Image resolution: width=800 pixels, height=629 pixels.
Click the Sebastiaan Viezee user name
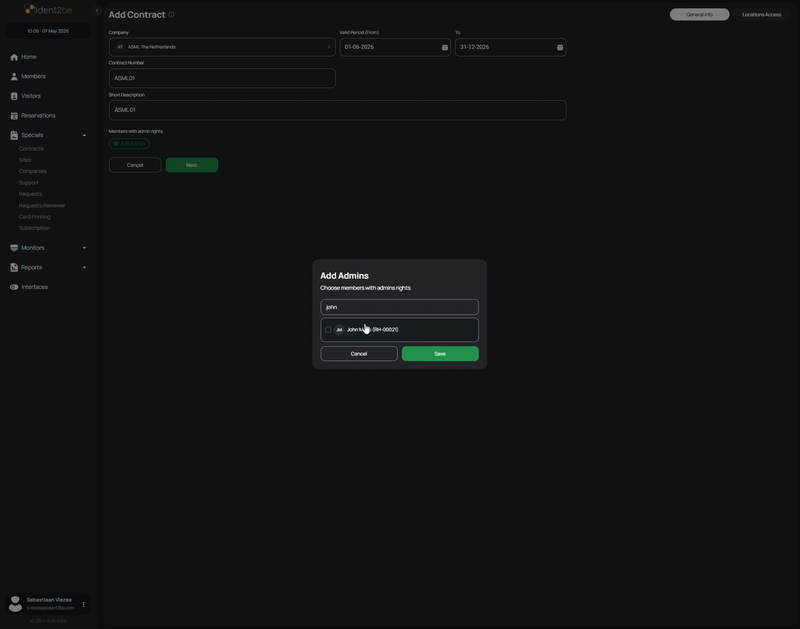pos(49,600)
